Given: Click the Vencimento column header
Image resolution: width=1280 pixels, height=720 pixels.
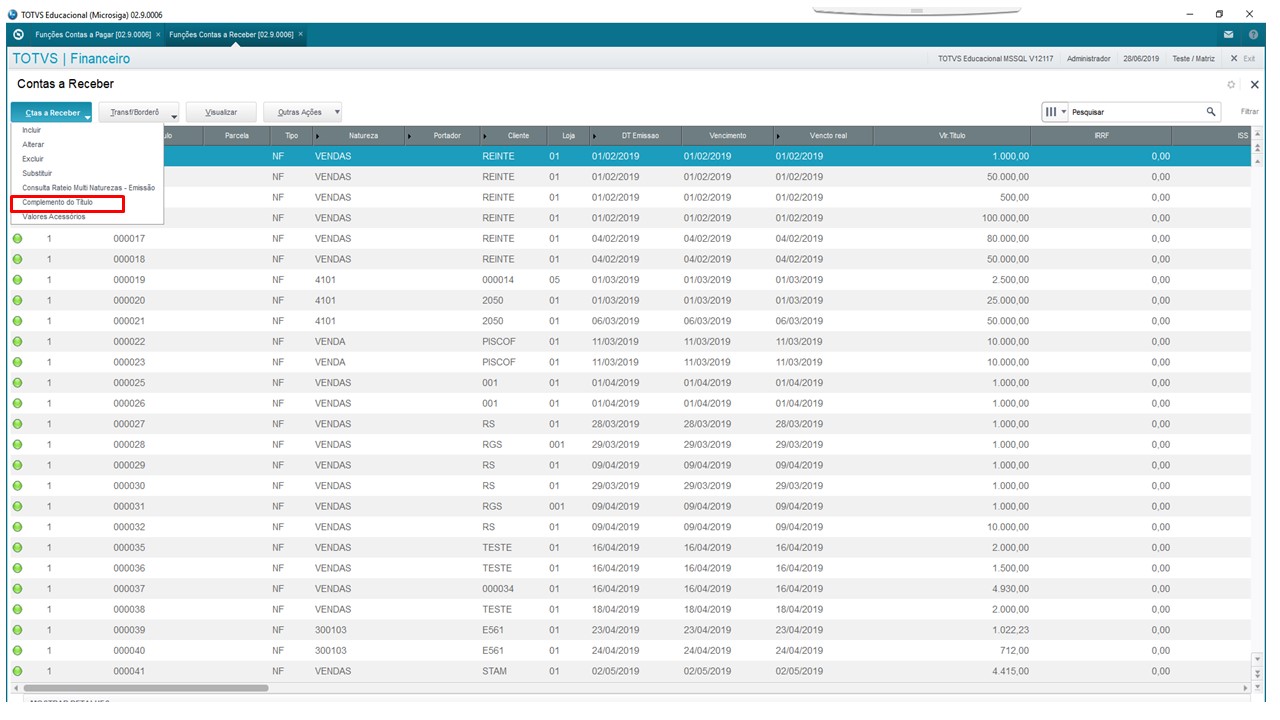Looking at the screenshot, I should click(x=727, y=135).
